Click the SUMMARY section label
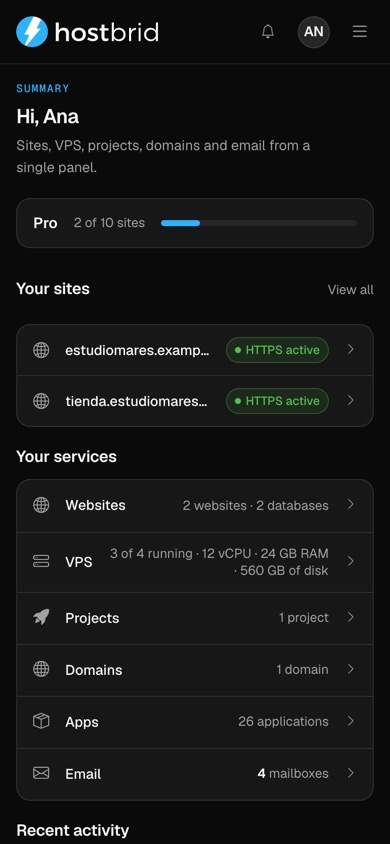390x844 pixels. coord(43,89)
